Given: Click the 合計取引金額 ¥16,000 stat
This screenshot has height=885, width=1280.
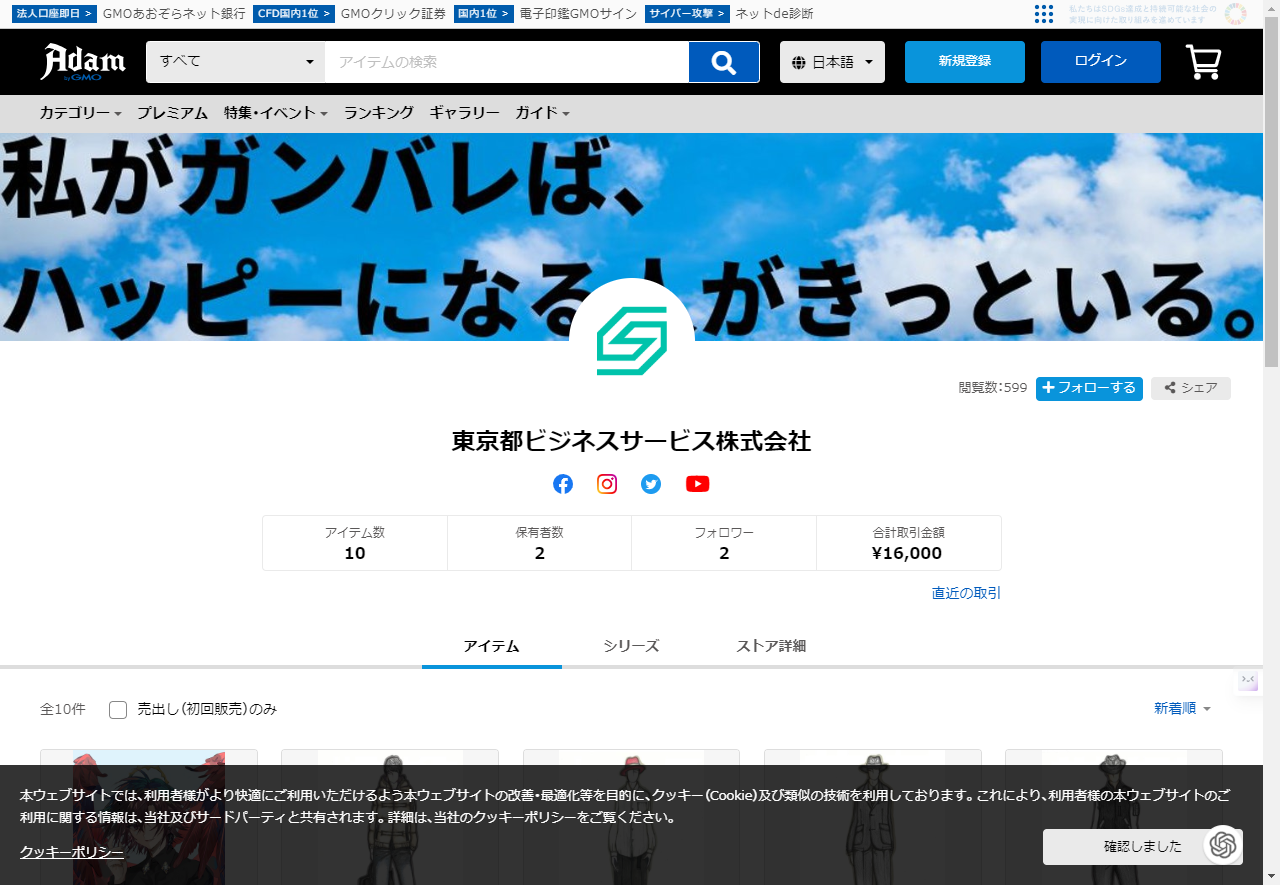Looking at the screenshot, I should [x=908, y=543].
